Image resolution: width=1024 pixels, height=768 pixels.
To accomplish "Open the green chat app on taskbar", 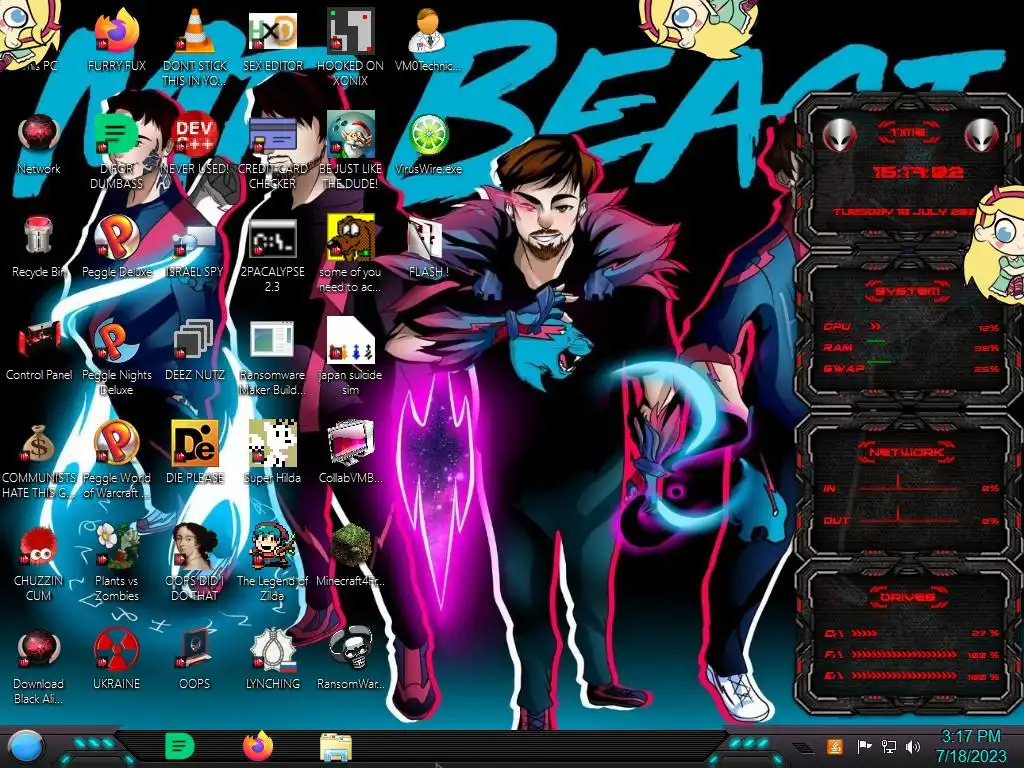I will 180,746.
